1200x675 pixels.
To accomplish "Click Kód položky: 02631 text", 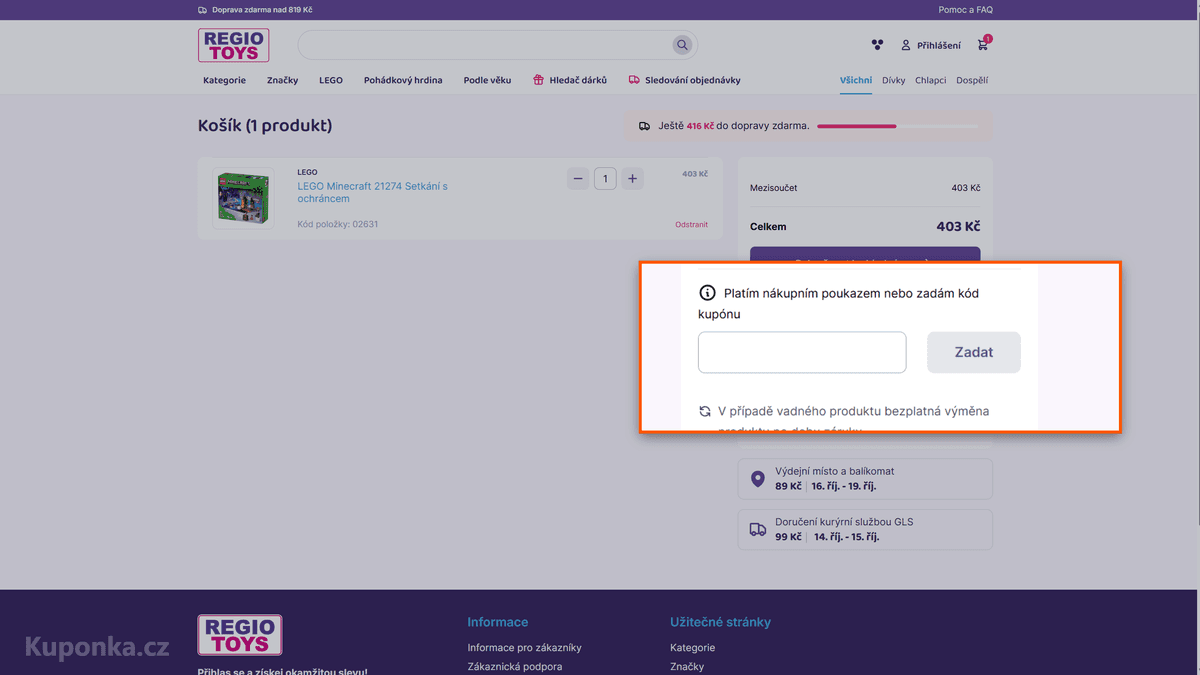I will click(337, 224).
